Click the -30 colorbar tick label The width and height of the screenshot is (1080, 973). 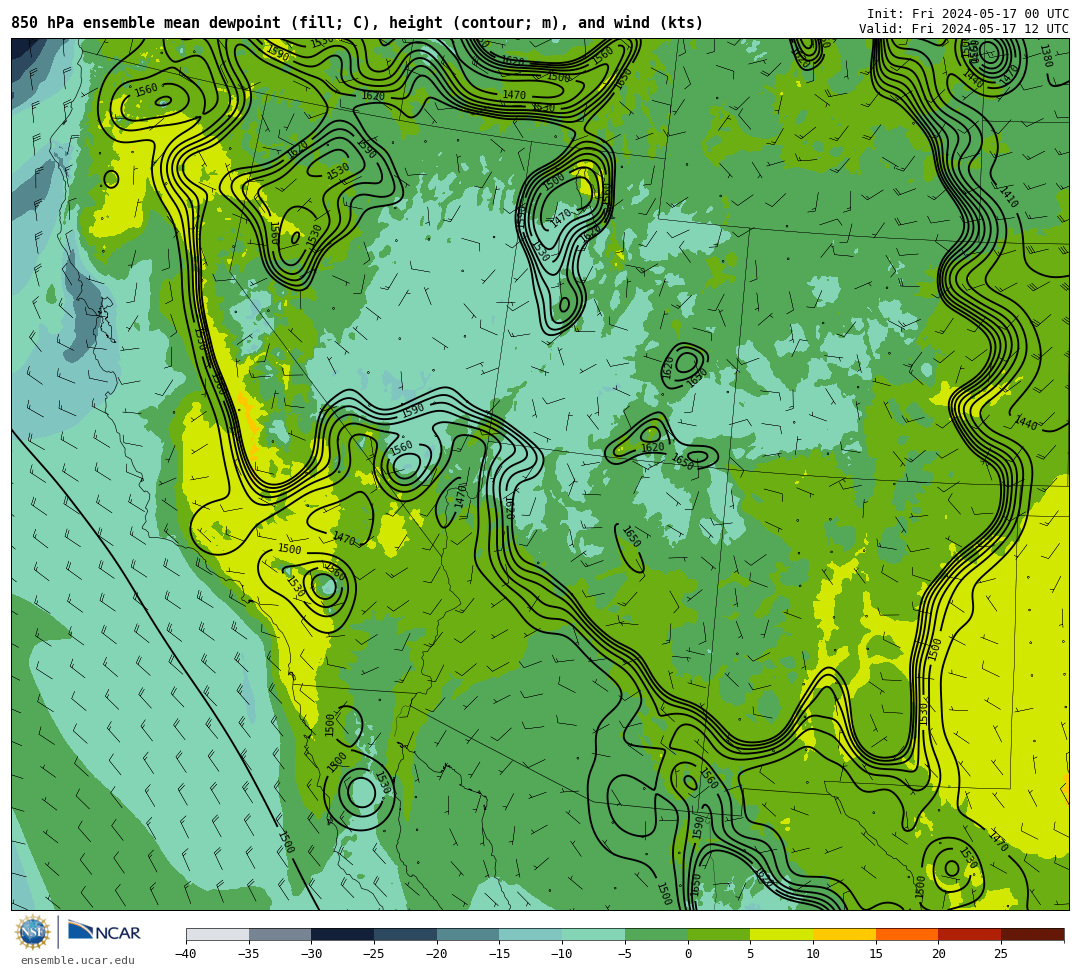(311, 954)
